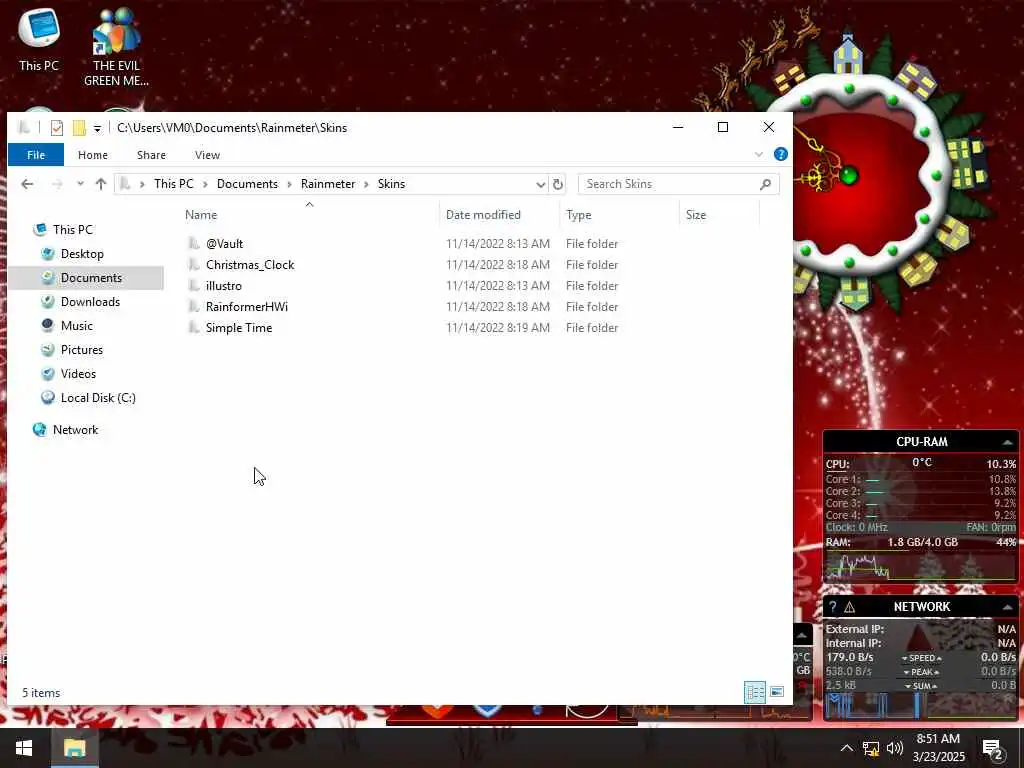
Task: Switch to the View ribbon tab
Action: click(207, 155)
